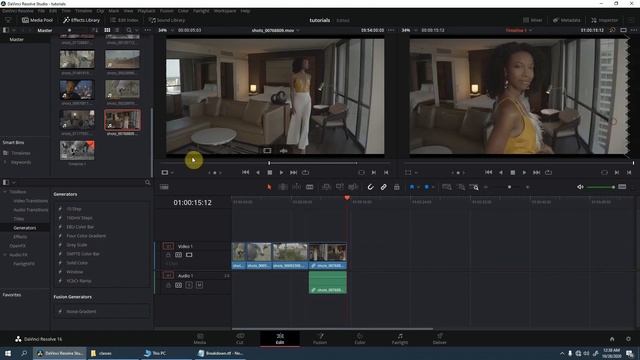Open the Marker color dropdown arrow

[433, 187]
